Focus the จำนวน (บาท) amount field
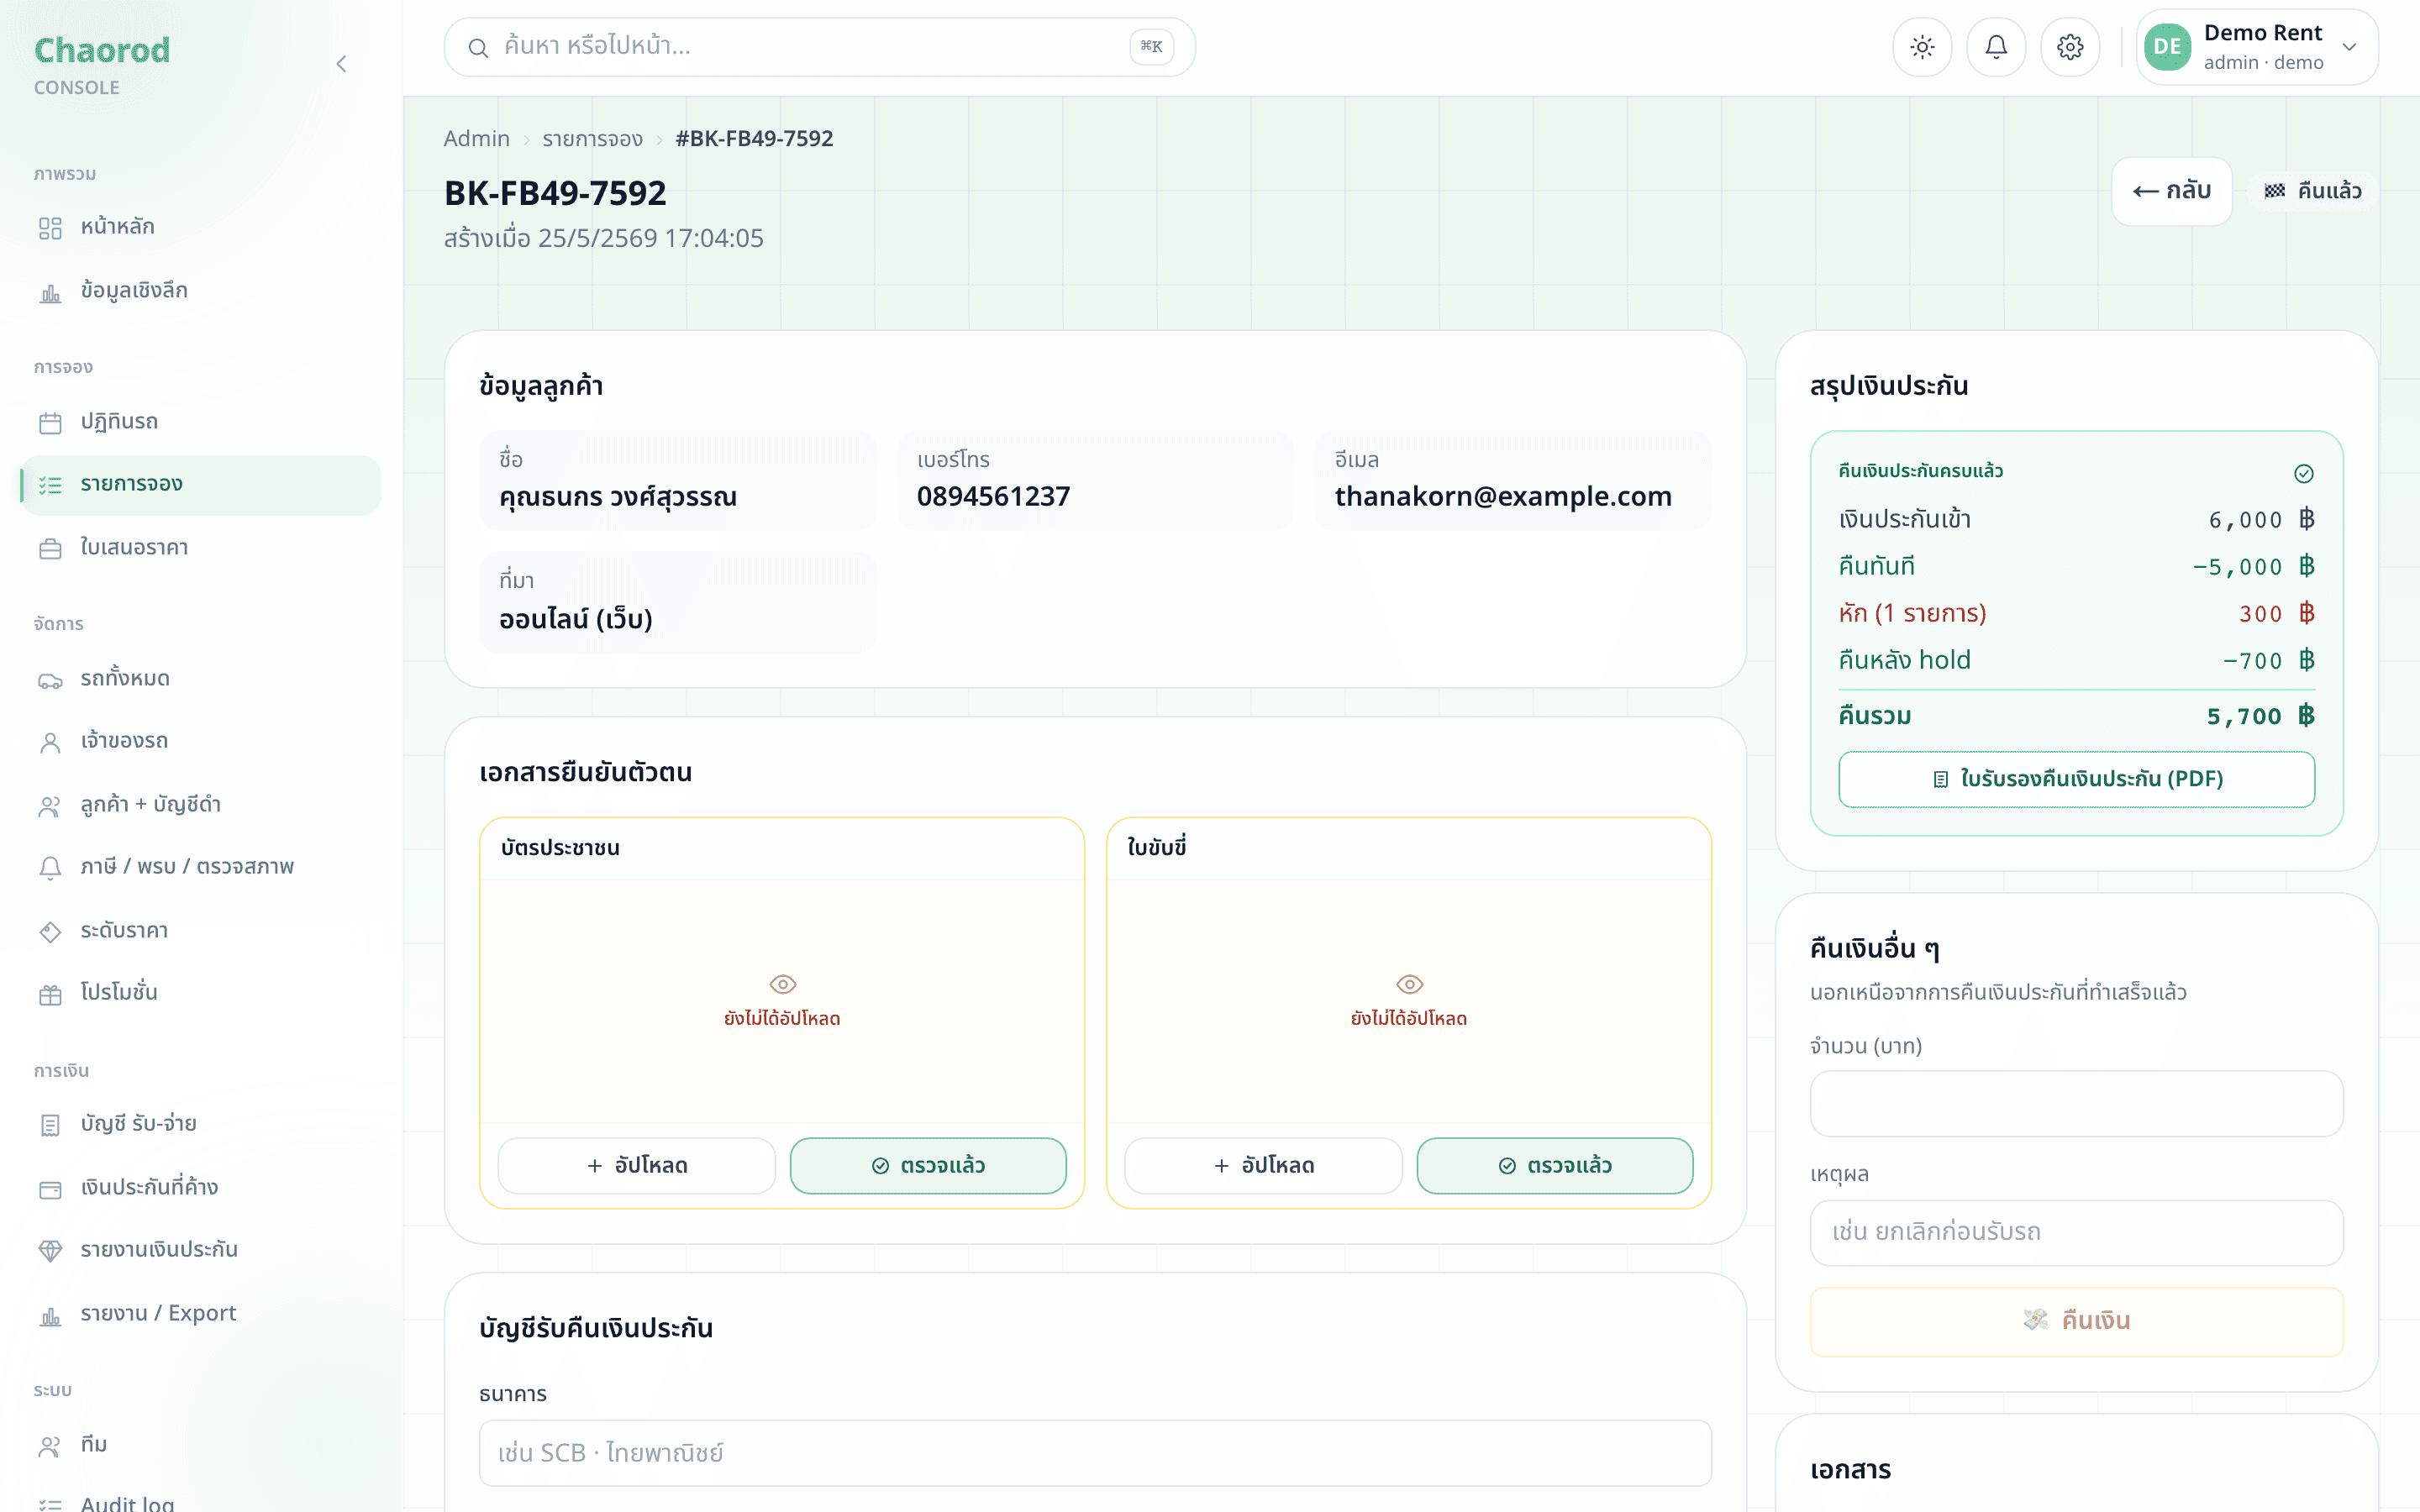2420x1512 pixels. point(2076,1103)
